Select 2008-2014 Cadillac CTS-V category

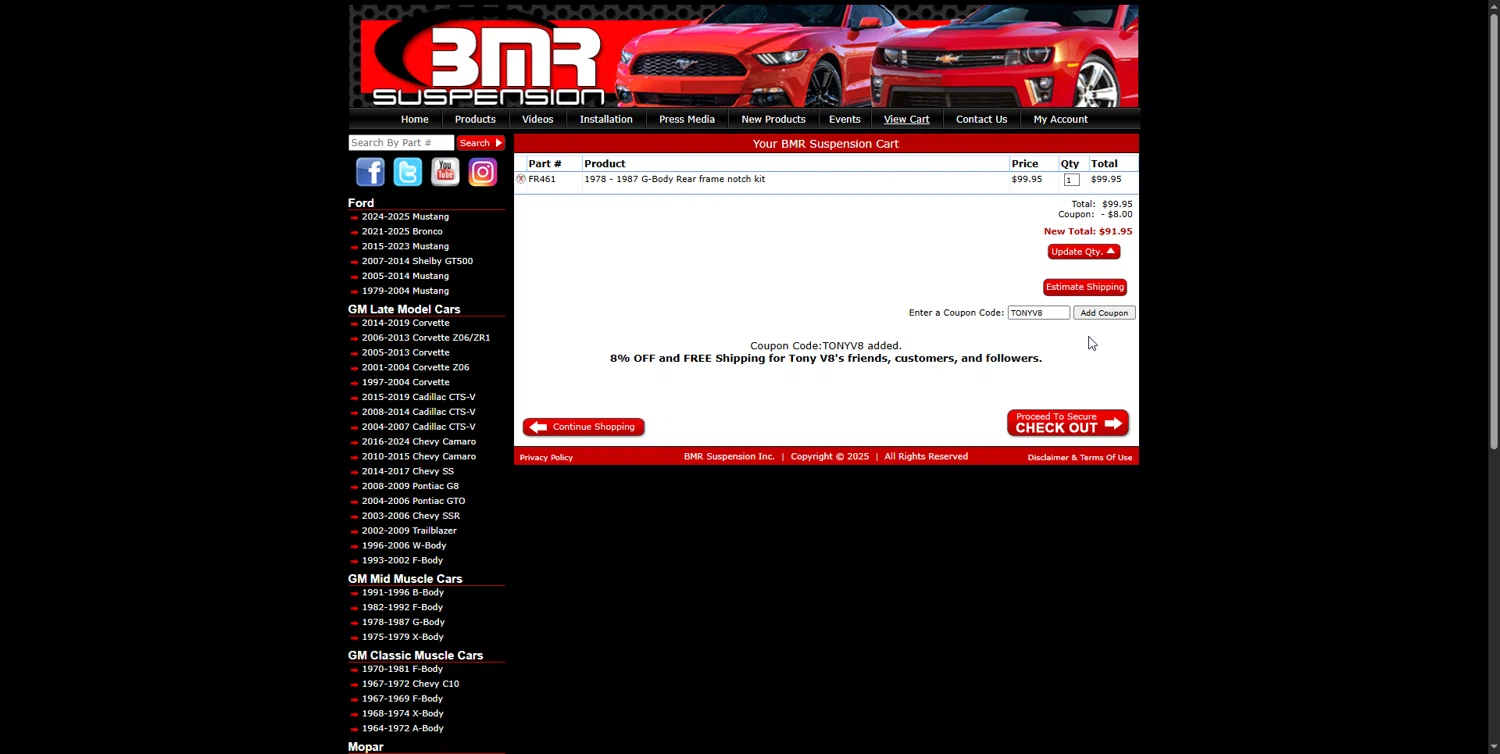(418, 412)
